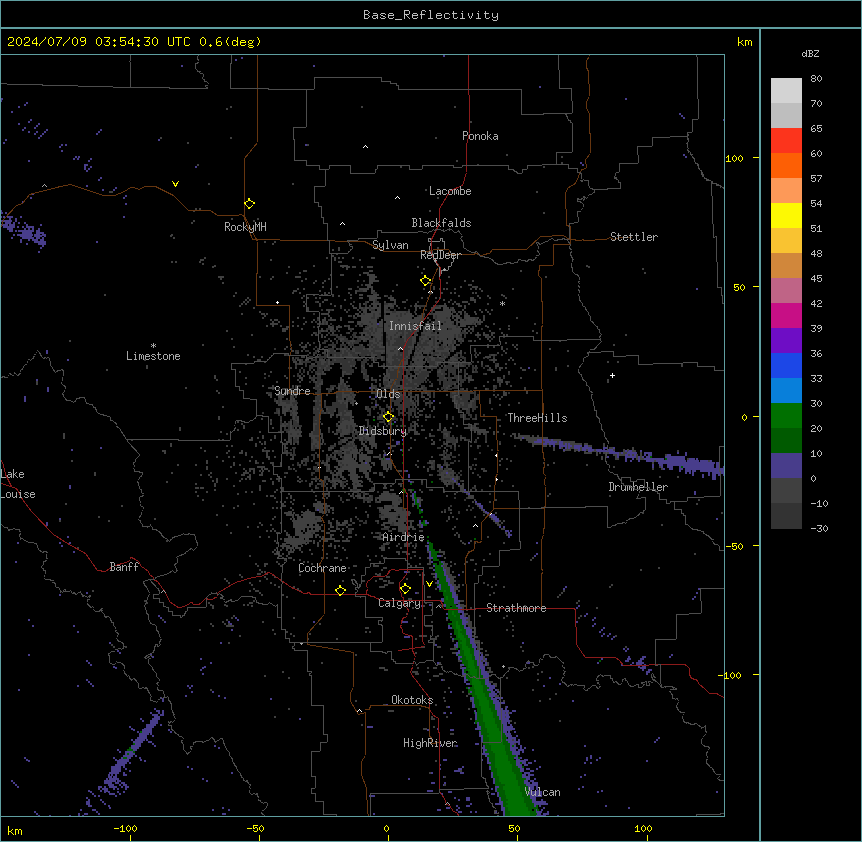This screenshot has width=862, height=842.
Task: Select the orange 60-57 dBZ legend swatch
Action: tap(786, 165)
